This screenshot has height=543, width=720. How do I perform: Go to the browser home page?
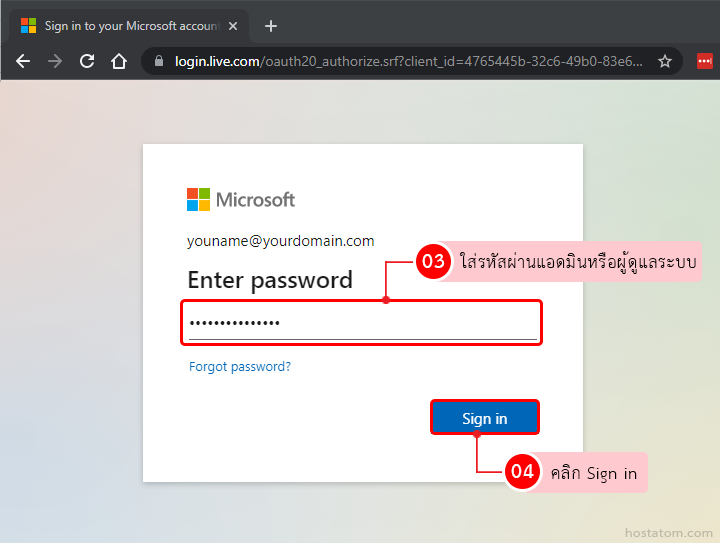[119, 61]
